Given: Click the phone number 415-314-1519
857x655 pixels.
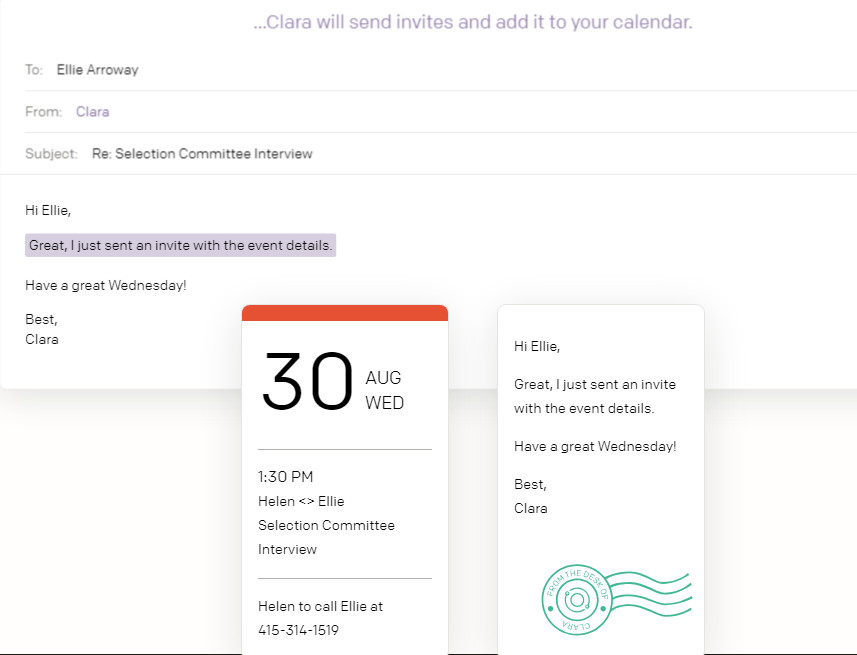Looking at the screenshot, I should click(x=299, y=630).
